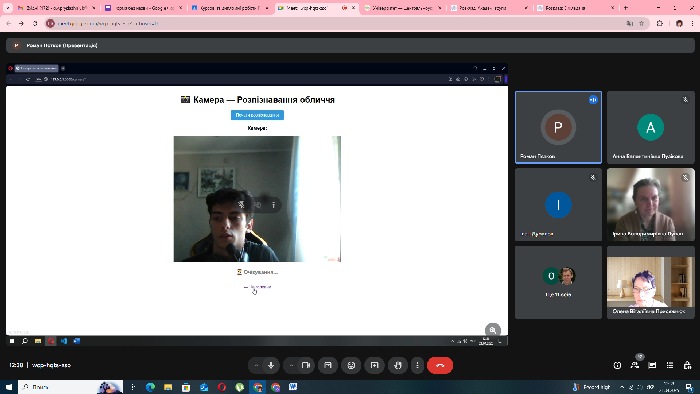Expand camera video settings arrow
This screenshot has width=700, height=394.
pos(291,365)
